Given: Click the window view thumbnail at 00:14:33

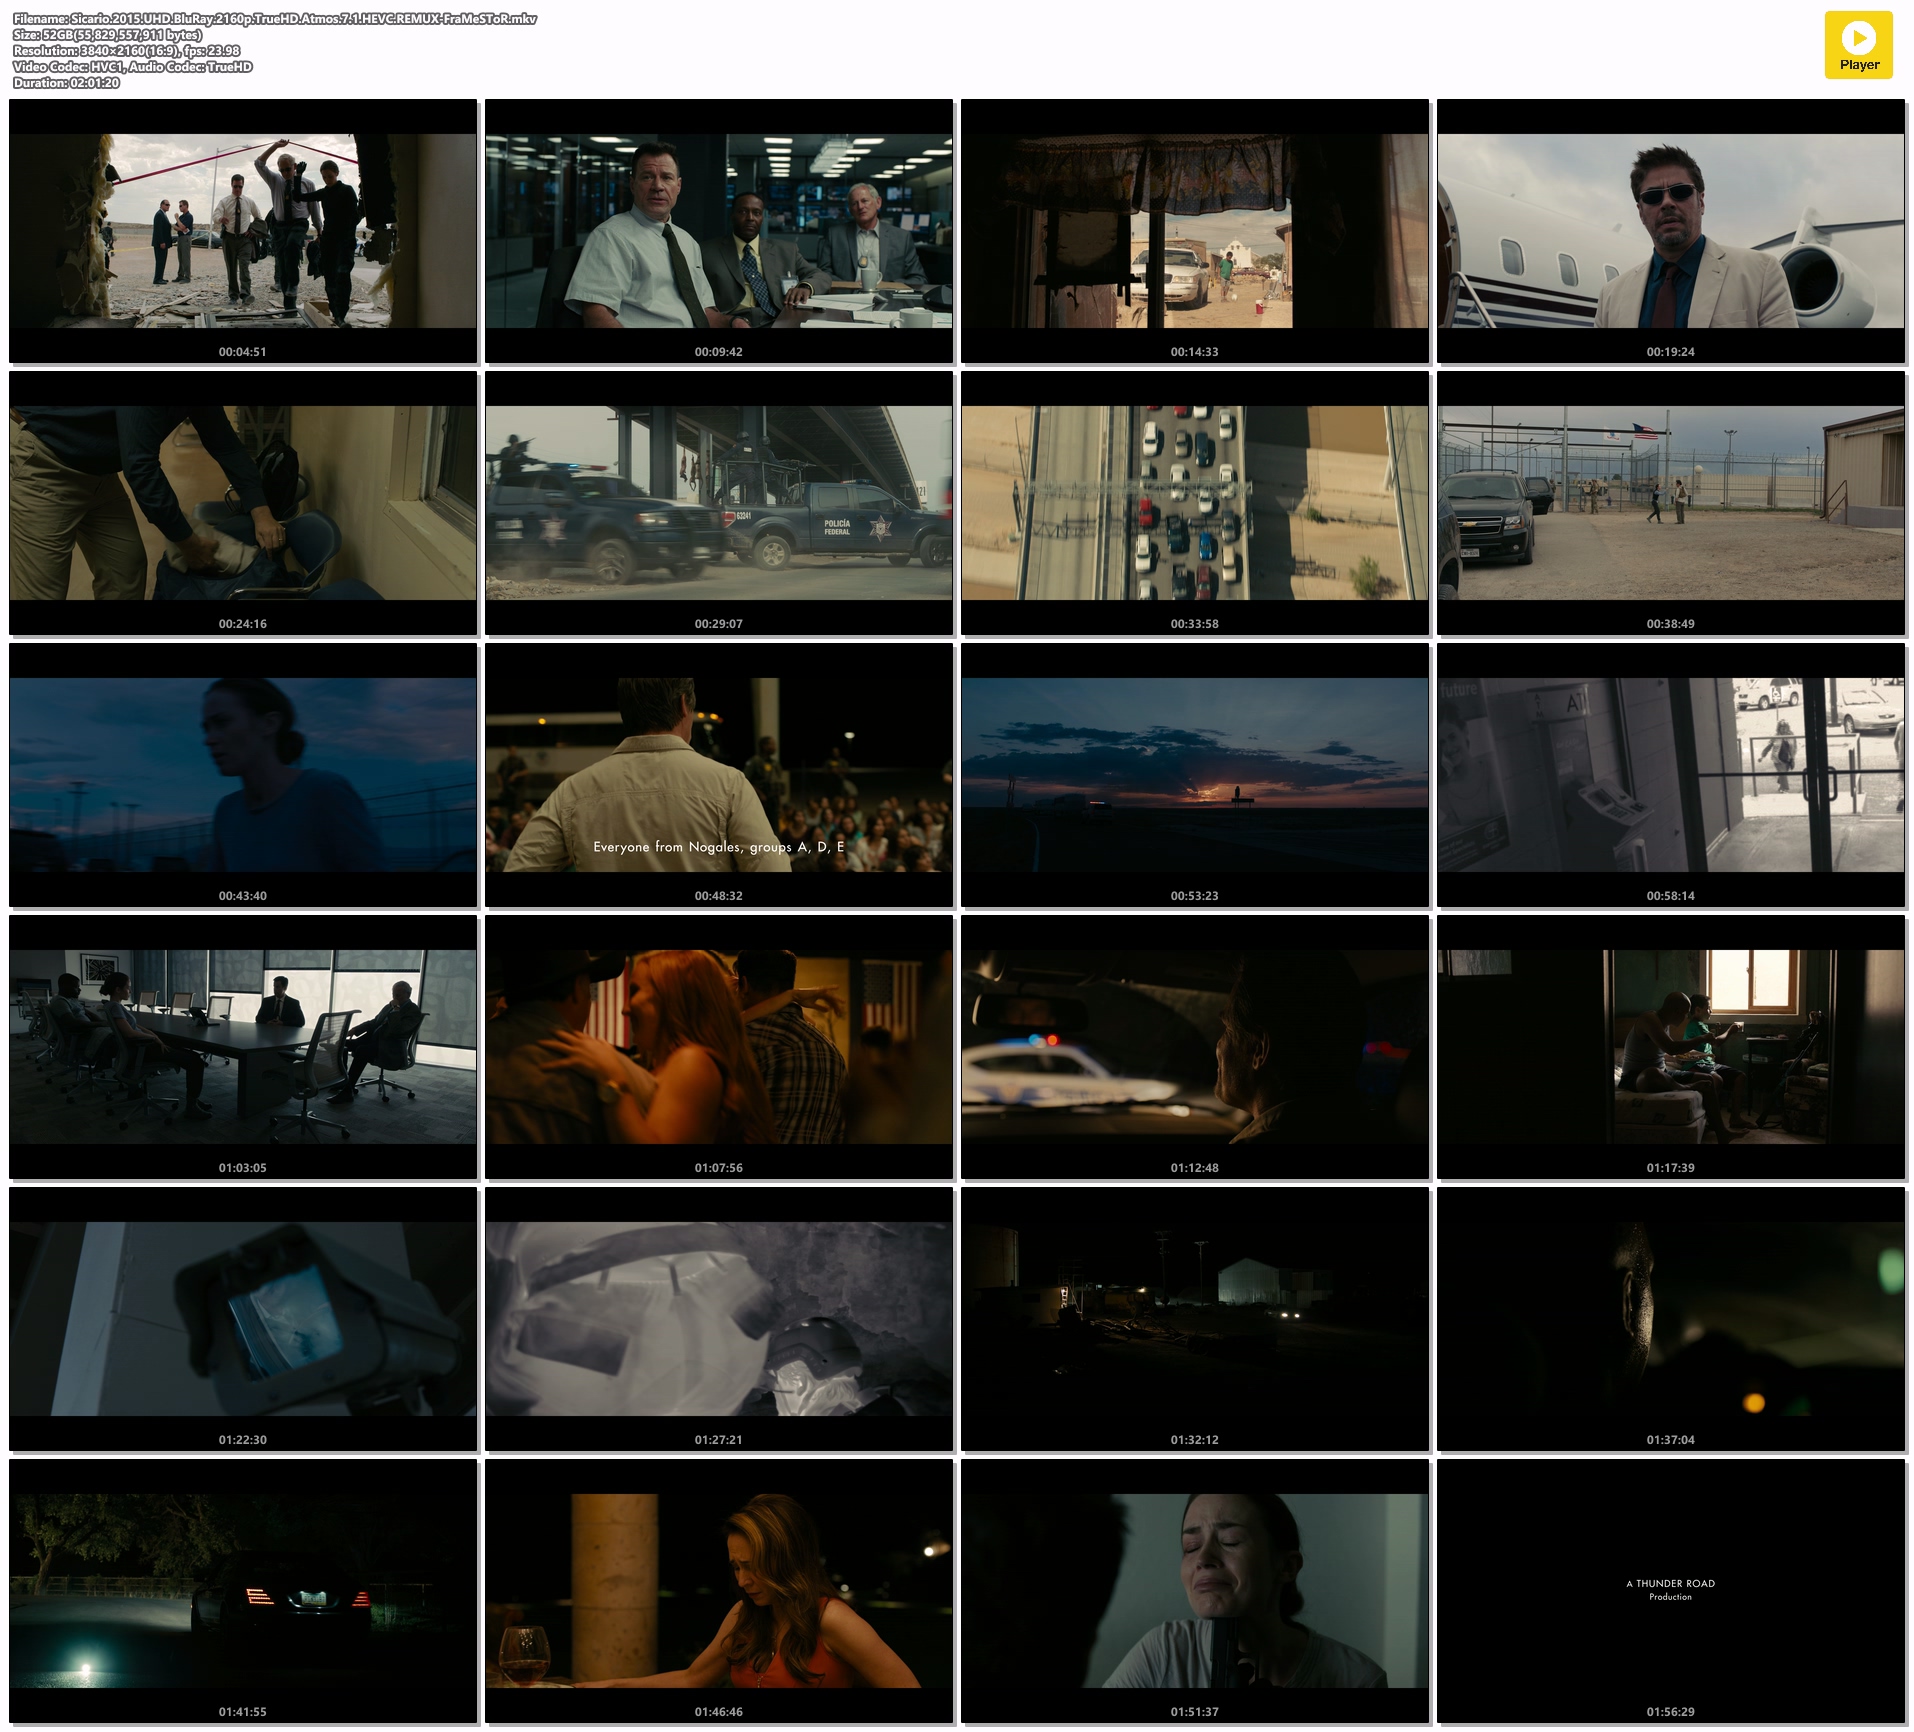Looking at the screenshot, I should pyautogui.click(x=1195, y=231).
